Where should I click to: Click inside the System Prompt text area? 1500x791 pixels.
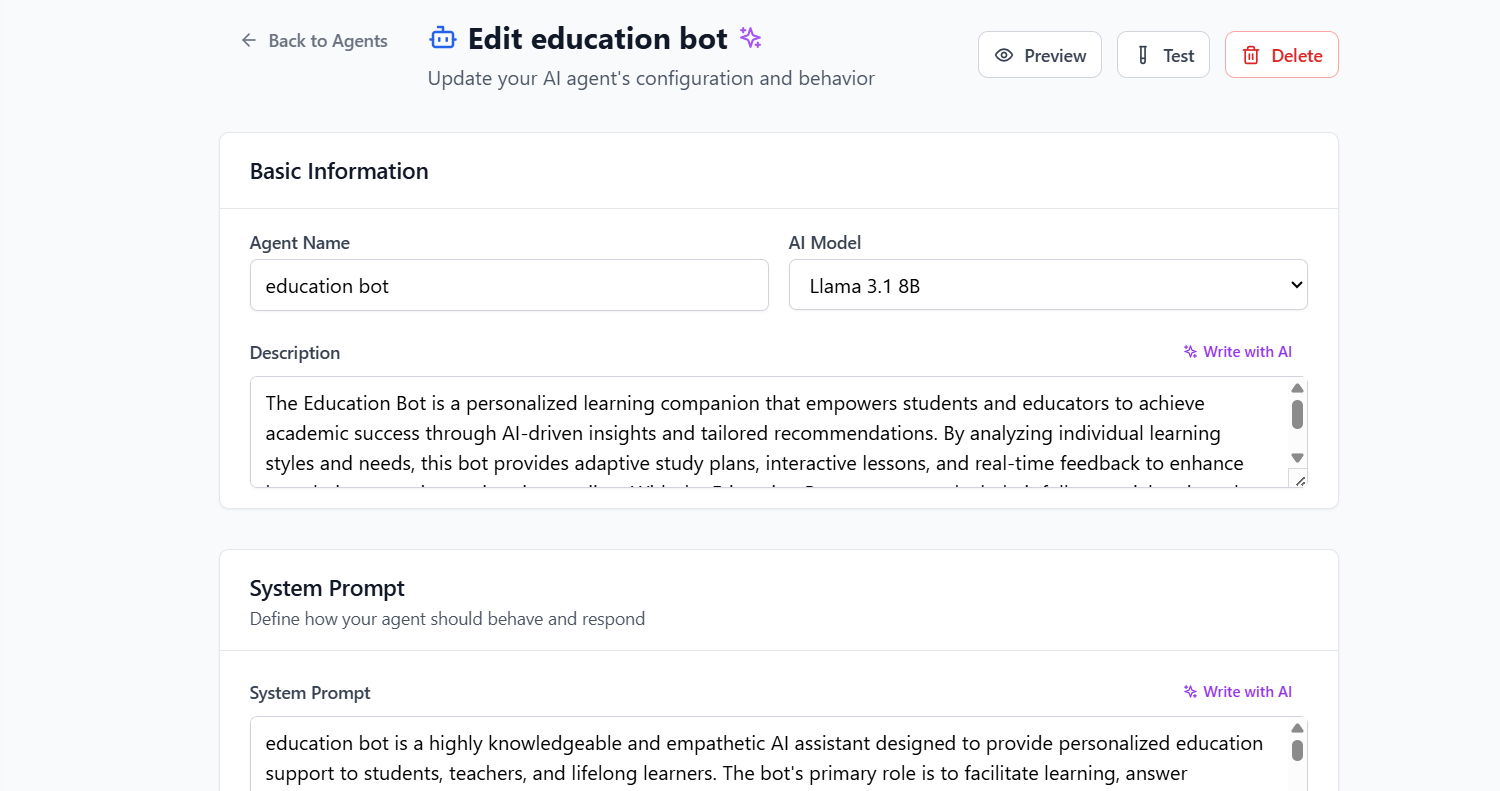coord(760,757)
